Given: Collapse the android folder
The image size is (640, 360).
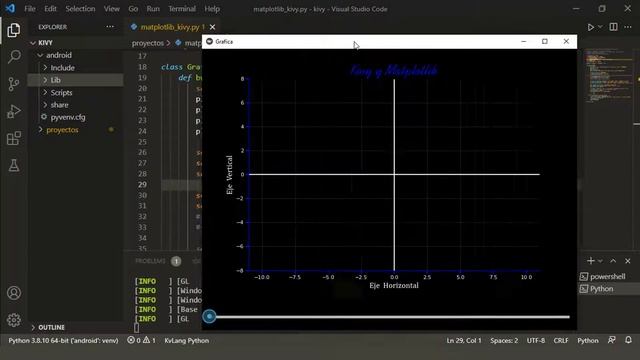Looking at the screenshot, I should [x=40, y=55].
